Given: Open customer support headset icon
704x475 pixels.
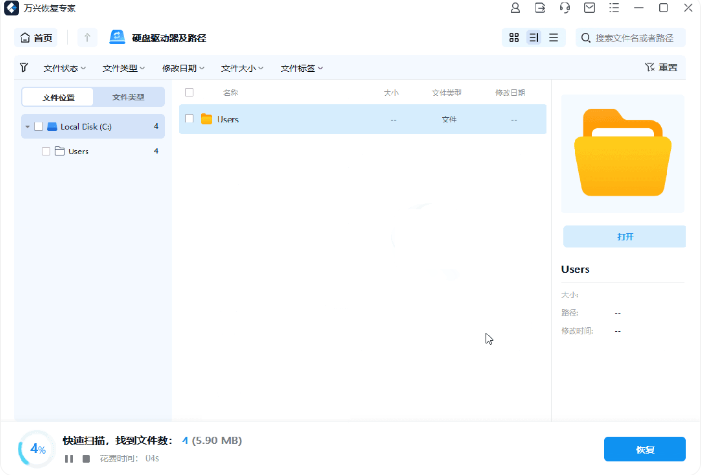Looking at the screenshot, I should click(x=565, y=8).
